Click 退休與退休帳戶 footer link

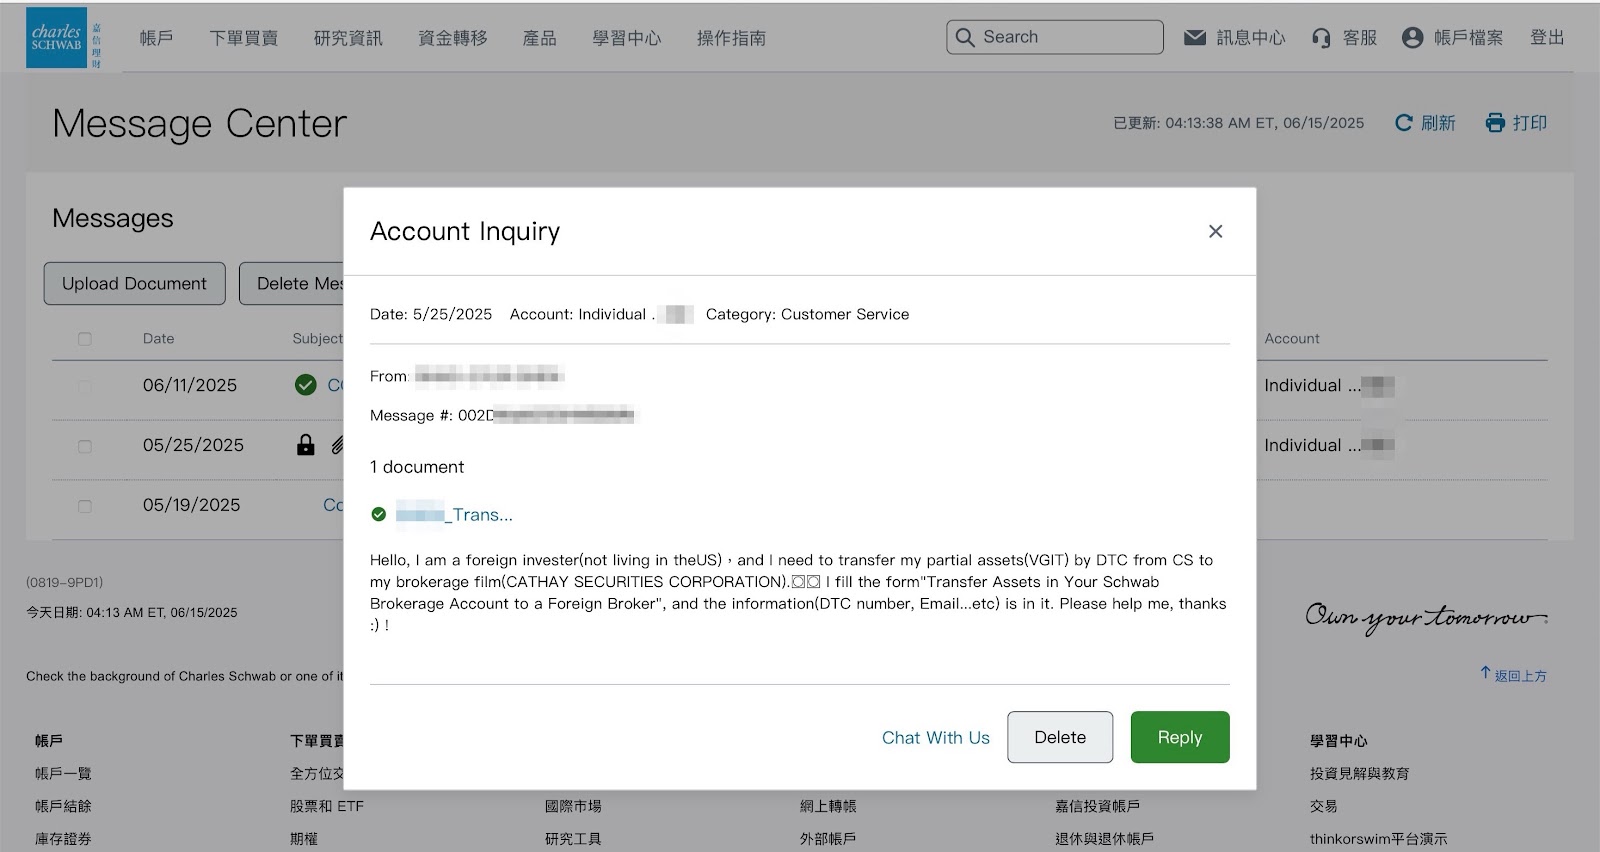[x=1104, y=839]
